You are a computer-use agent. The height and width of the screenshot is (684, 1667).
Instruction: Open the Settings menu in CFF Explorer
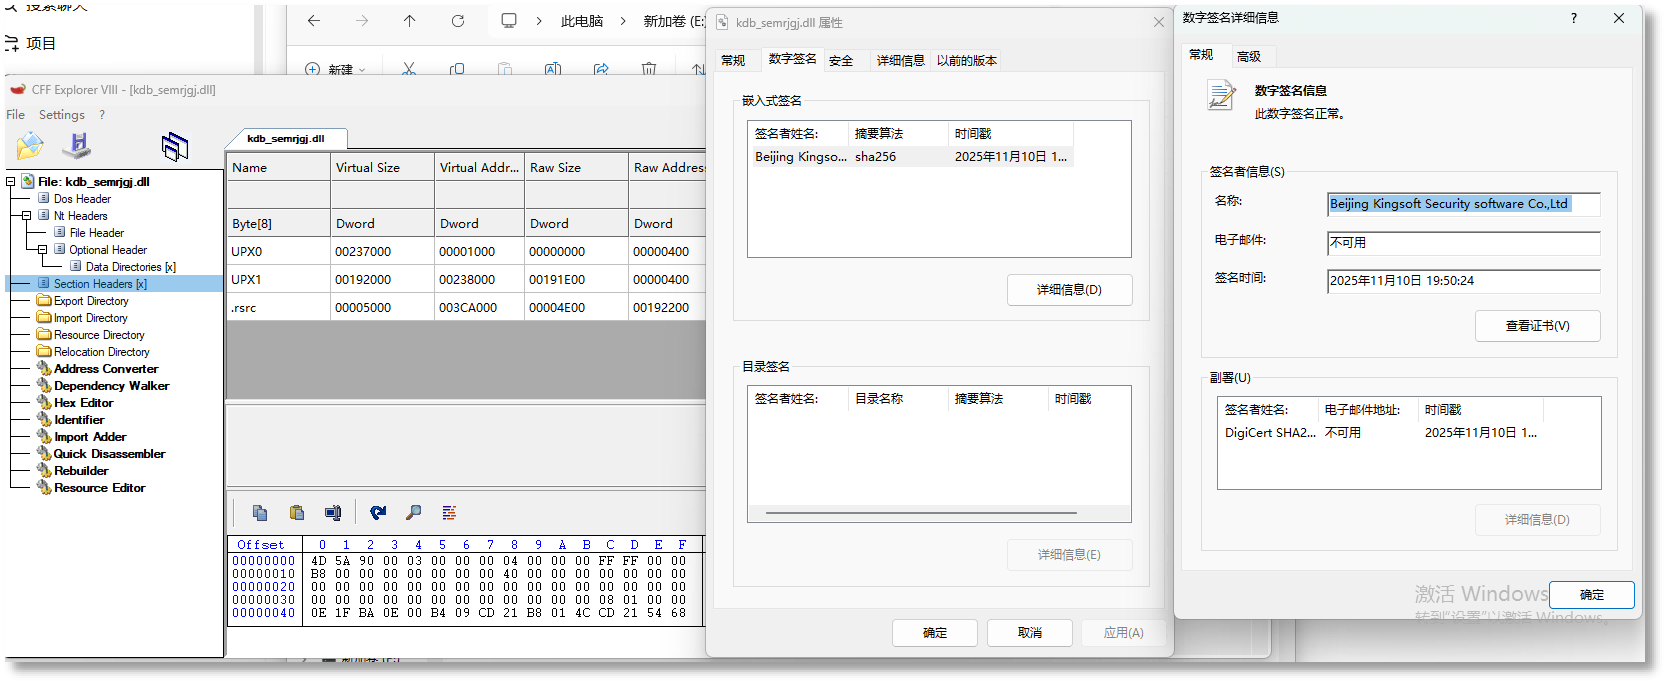(x=62, y=115)
